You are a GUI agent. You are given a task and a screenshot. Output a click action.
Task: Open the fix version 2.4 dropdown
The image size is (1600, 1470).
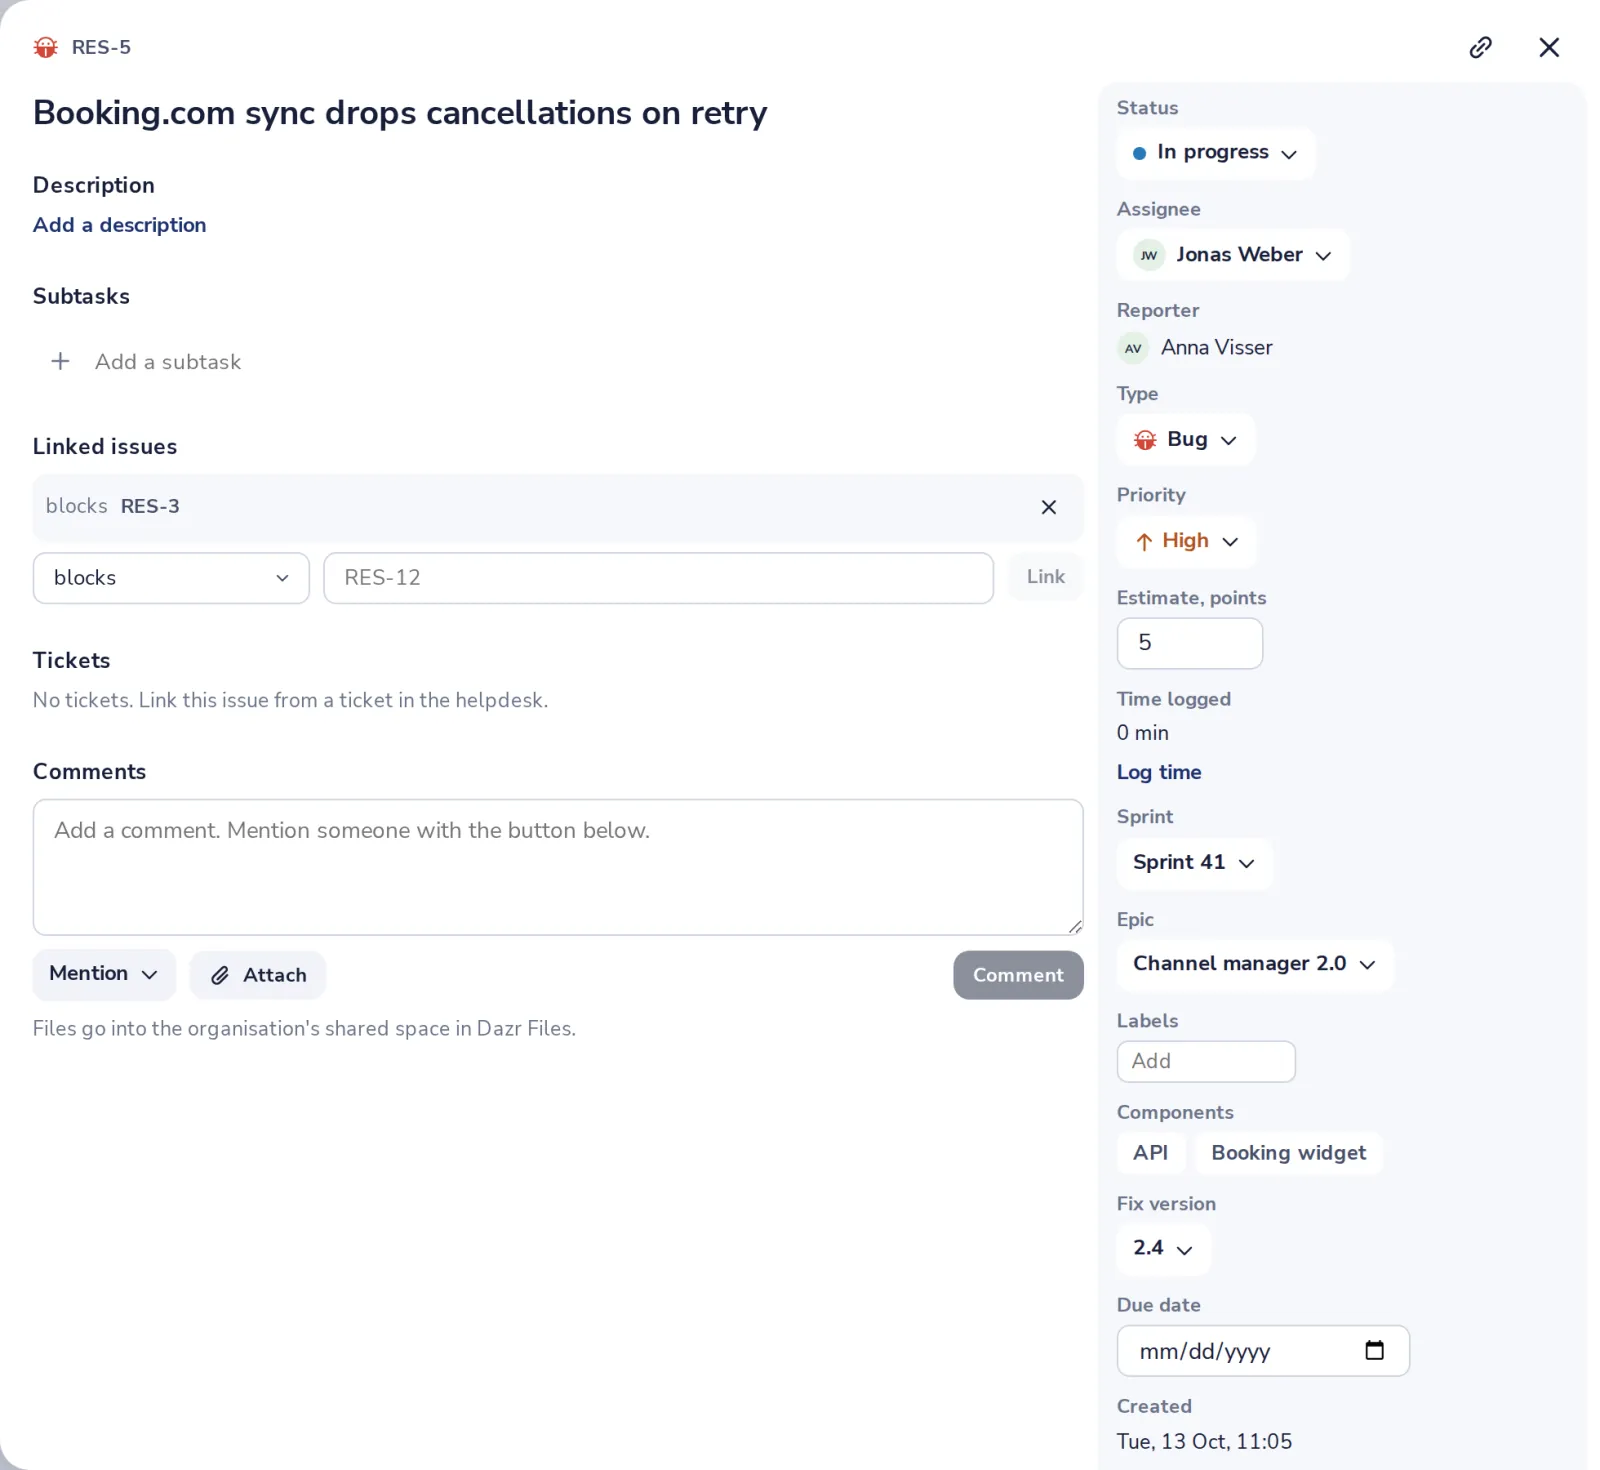click(x=1163, y=1248)
